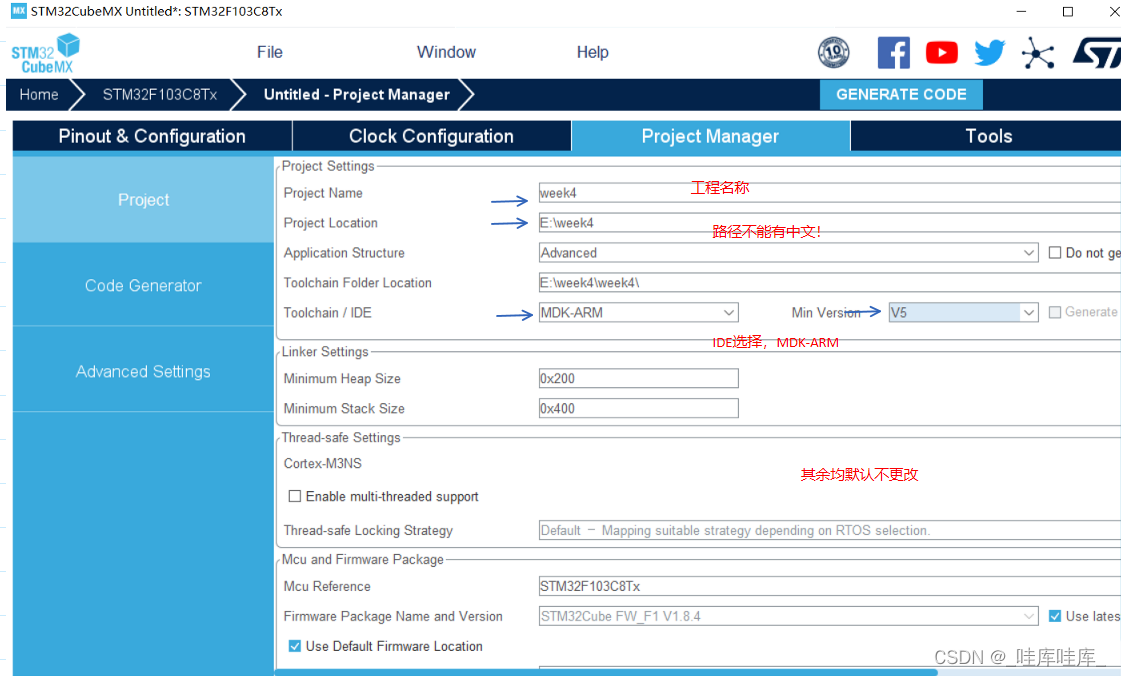Viewport: 1121px width, 676px height.
Task: Toggle the Generate checkbox beside Min Version
Action: 1055,312
